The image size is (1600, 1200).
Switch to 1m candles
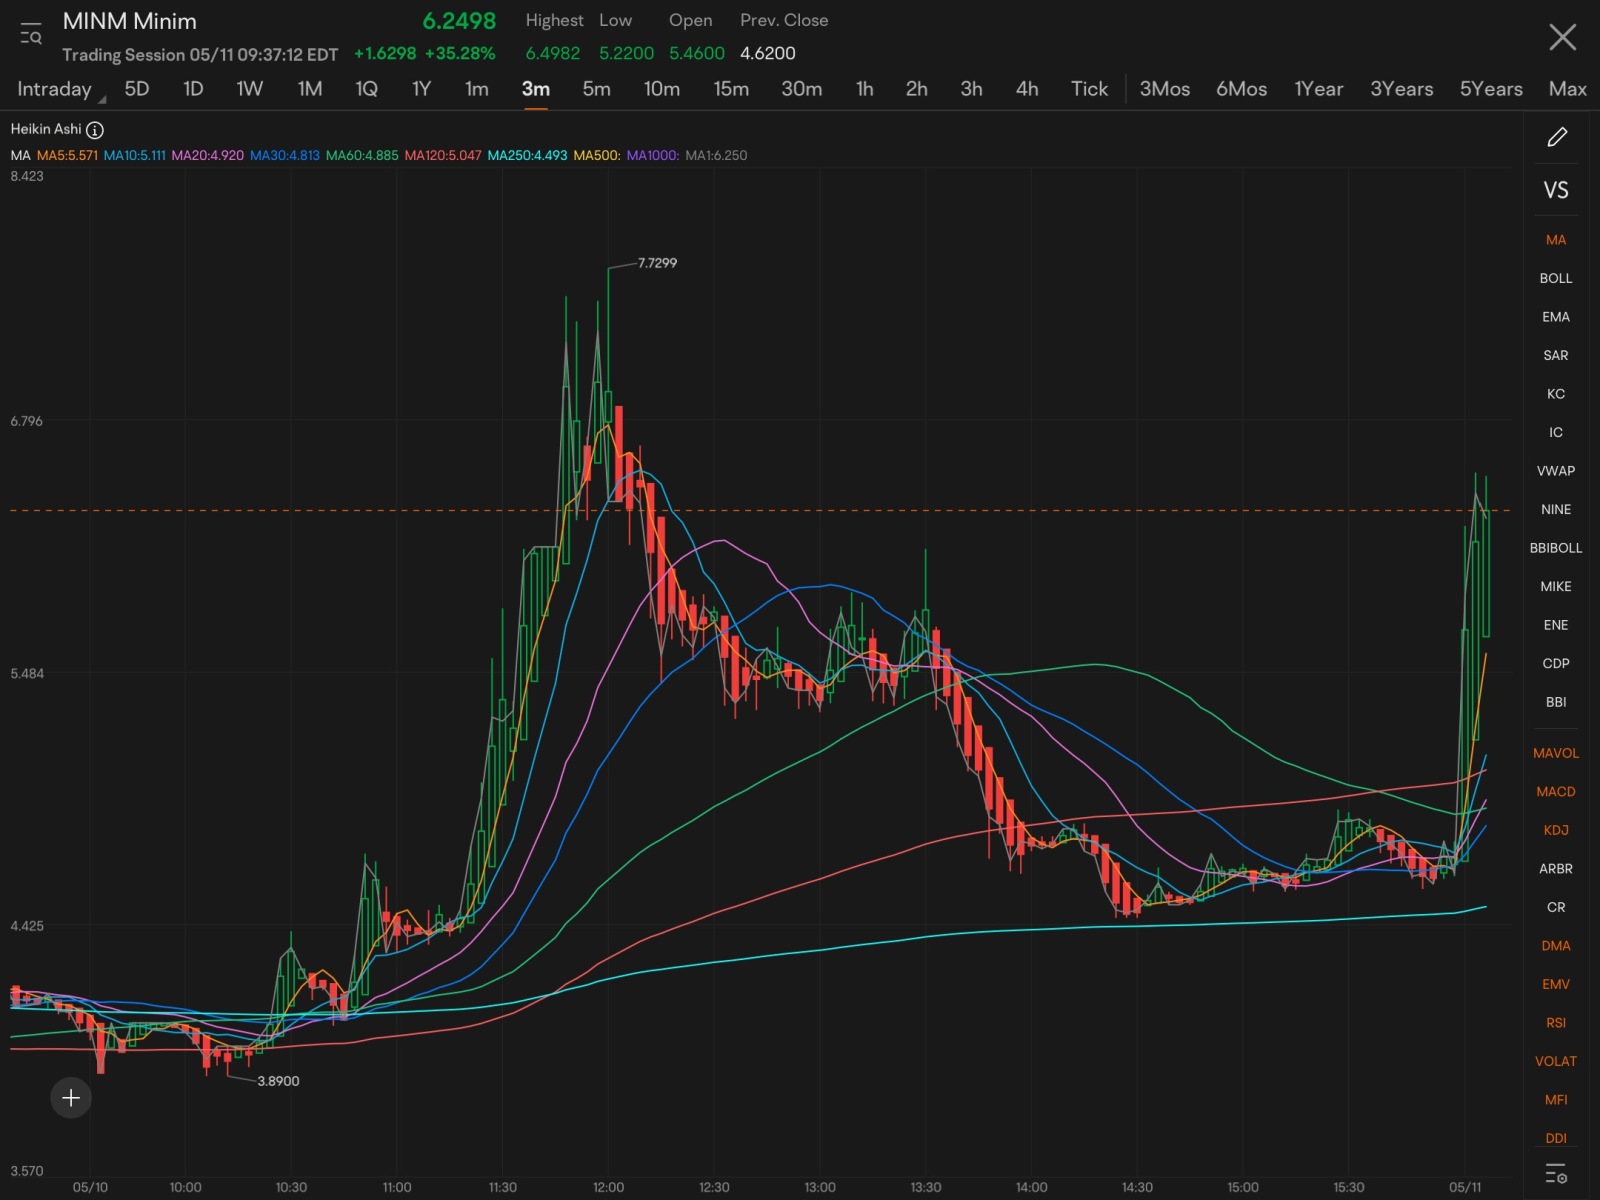point(477,89)
